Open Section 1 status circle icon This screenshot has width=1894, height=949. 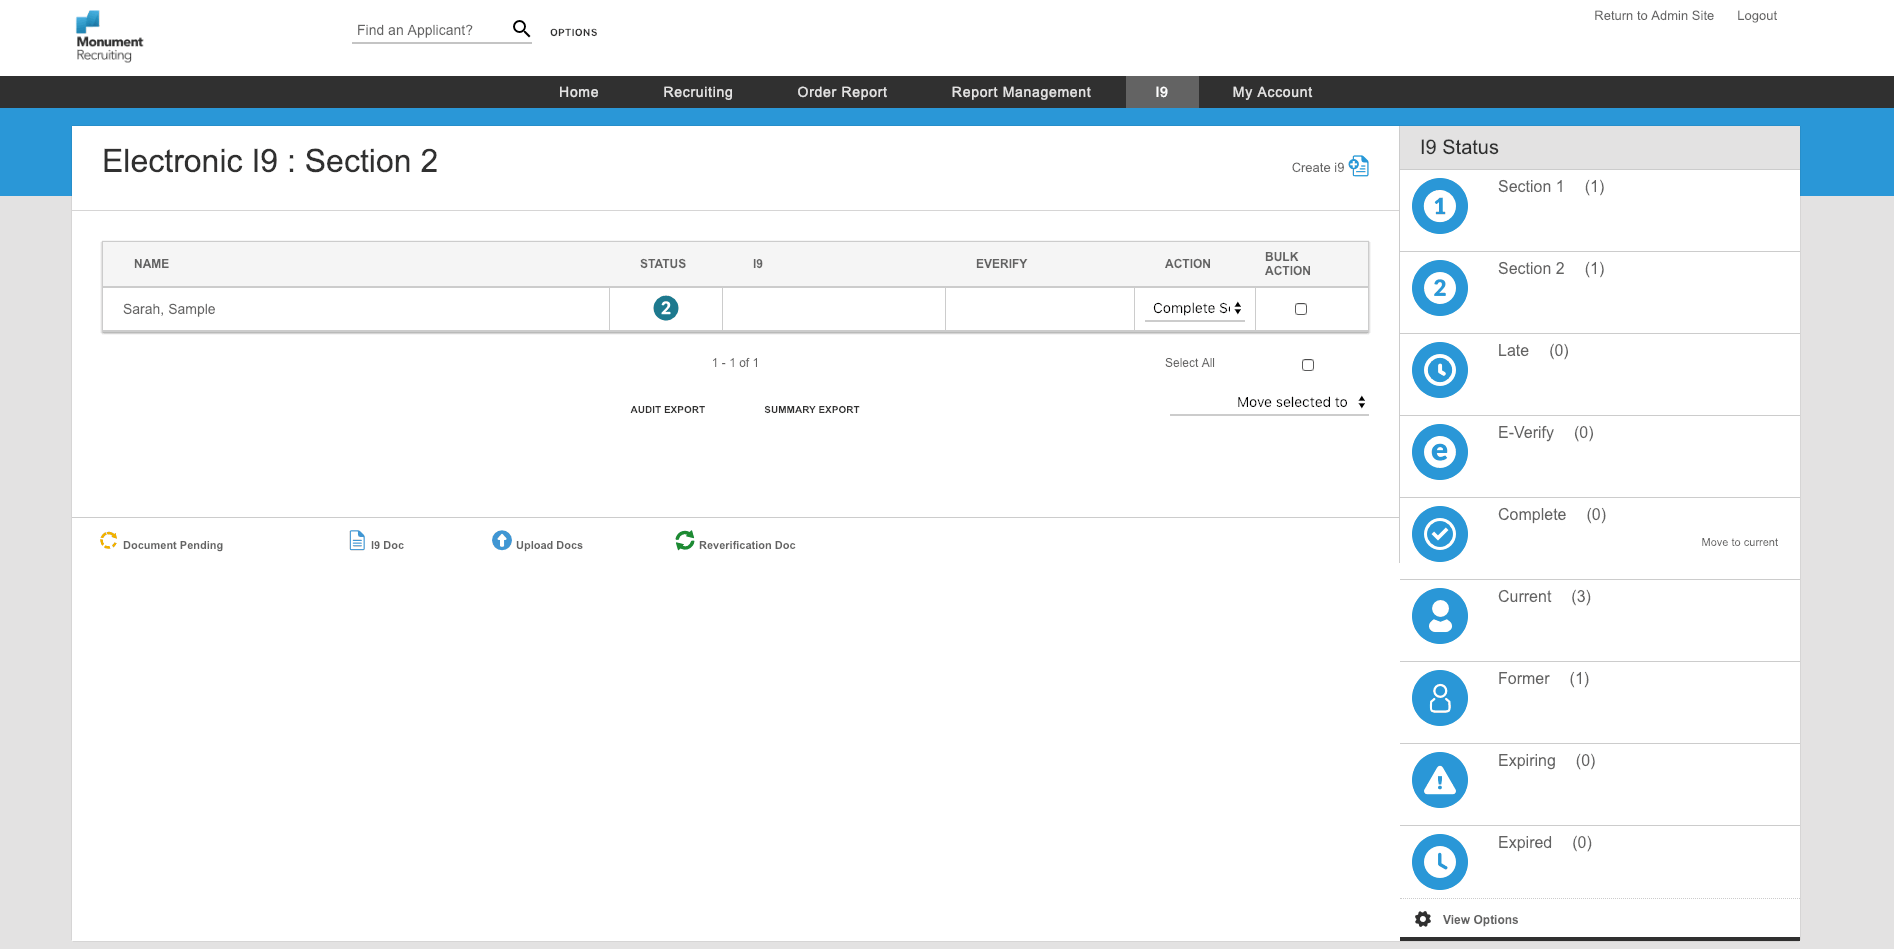point(1439,206)
